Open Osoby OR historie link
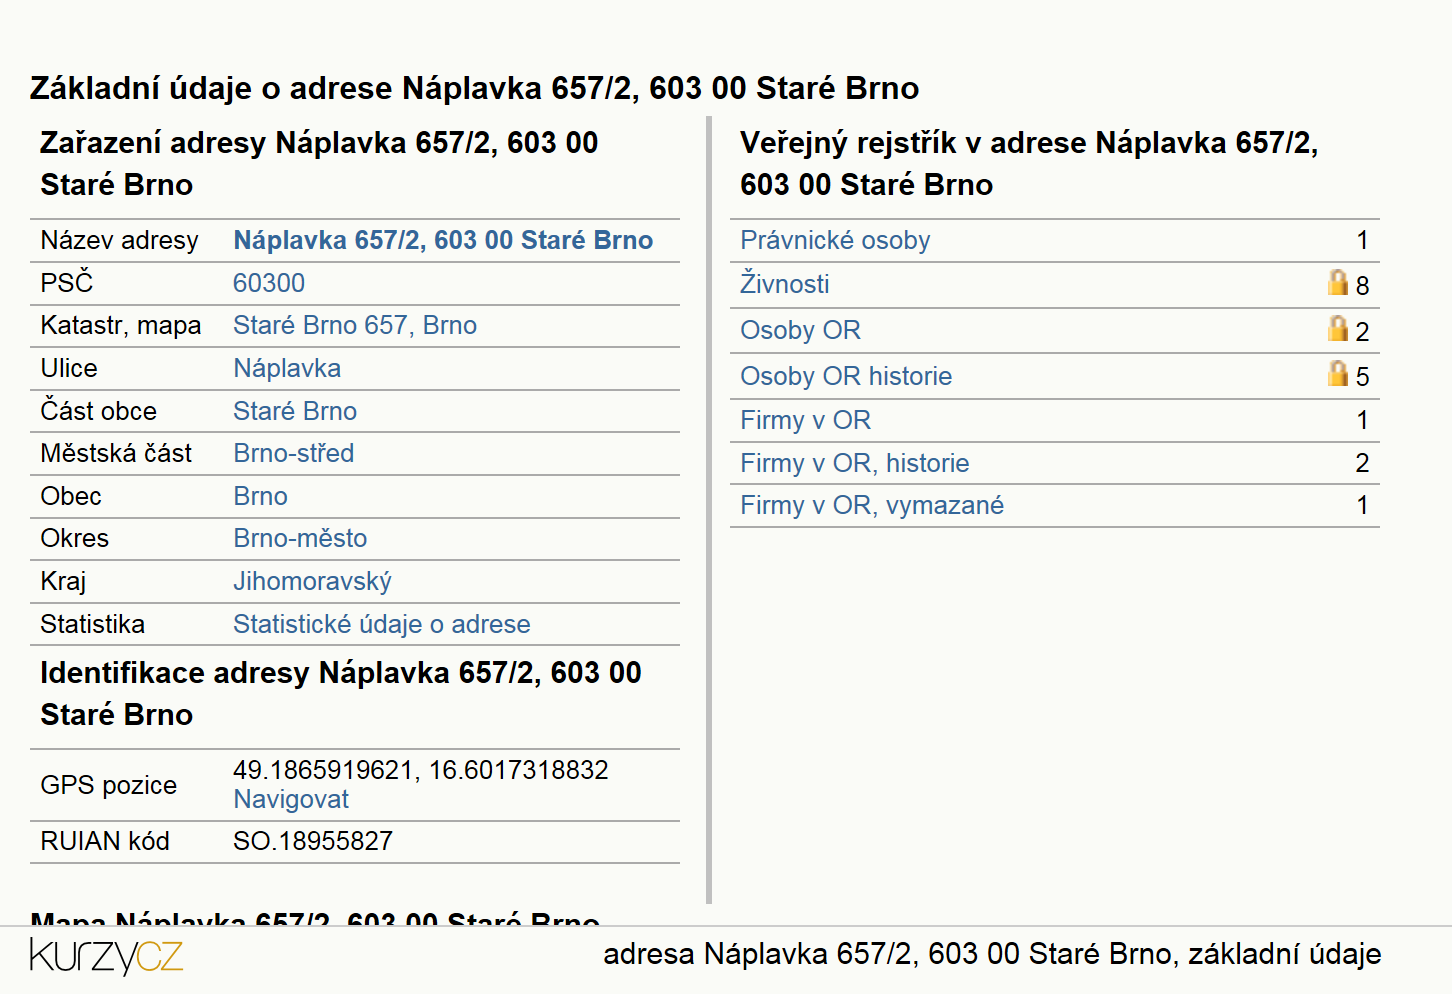This screenshot has width=1452, height=994. pyautogui.click(x=846, y=376)
